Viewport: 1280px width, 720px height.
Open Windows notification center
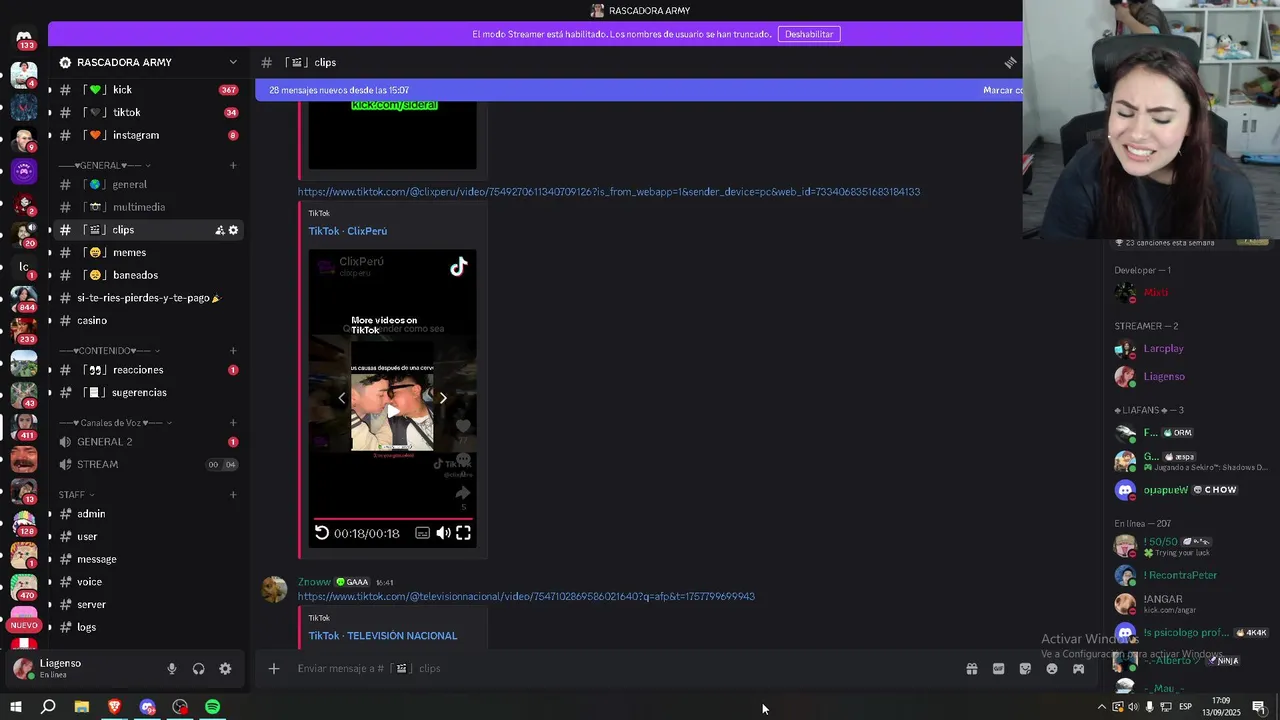pos(1258,707)
